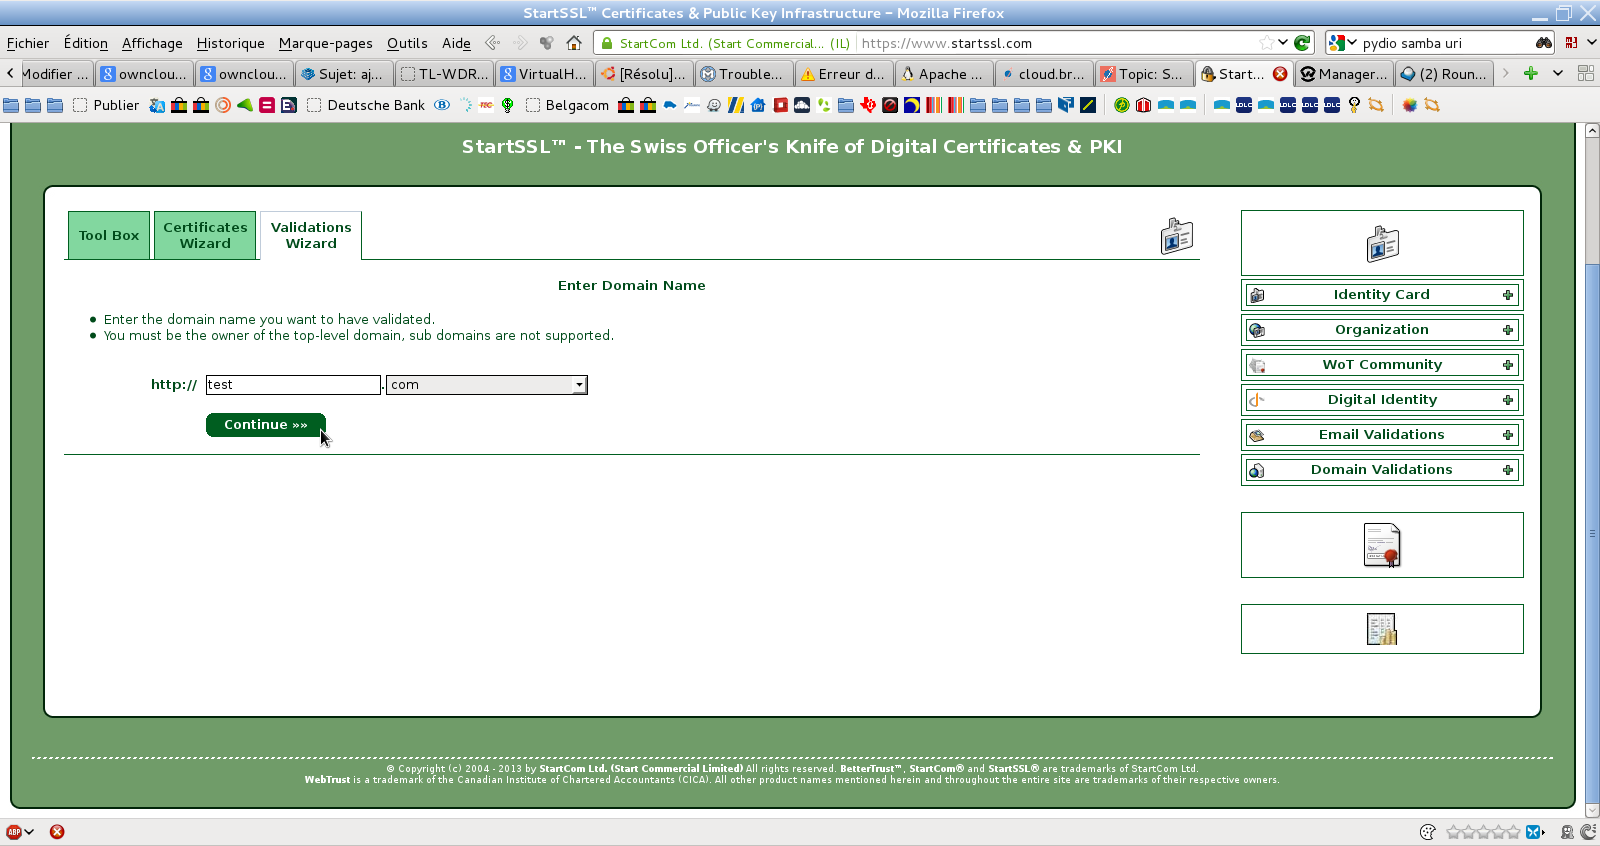Click the cookie icon in the status bar

[1428, 832]
